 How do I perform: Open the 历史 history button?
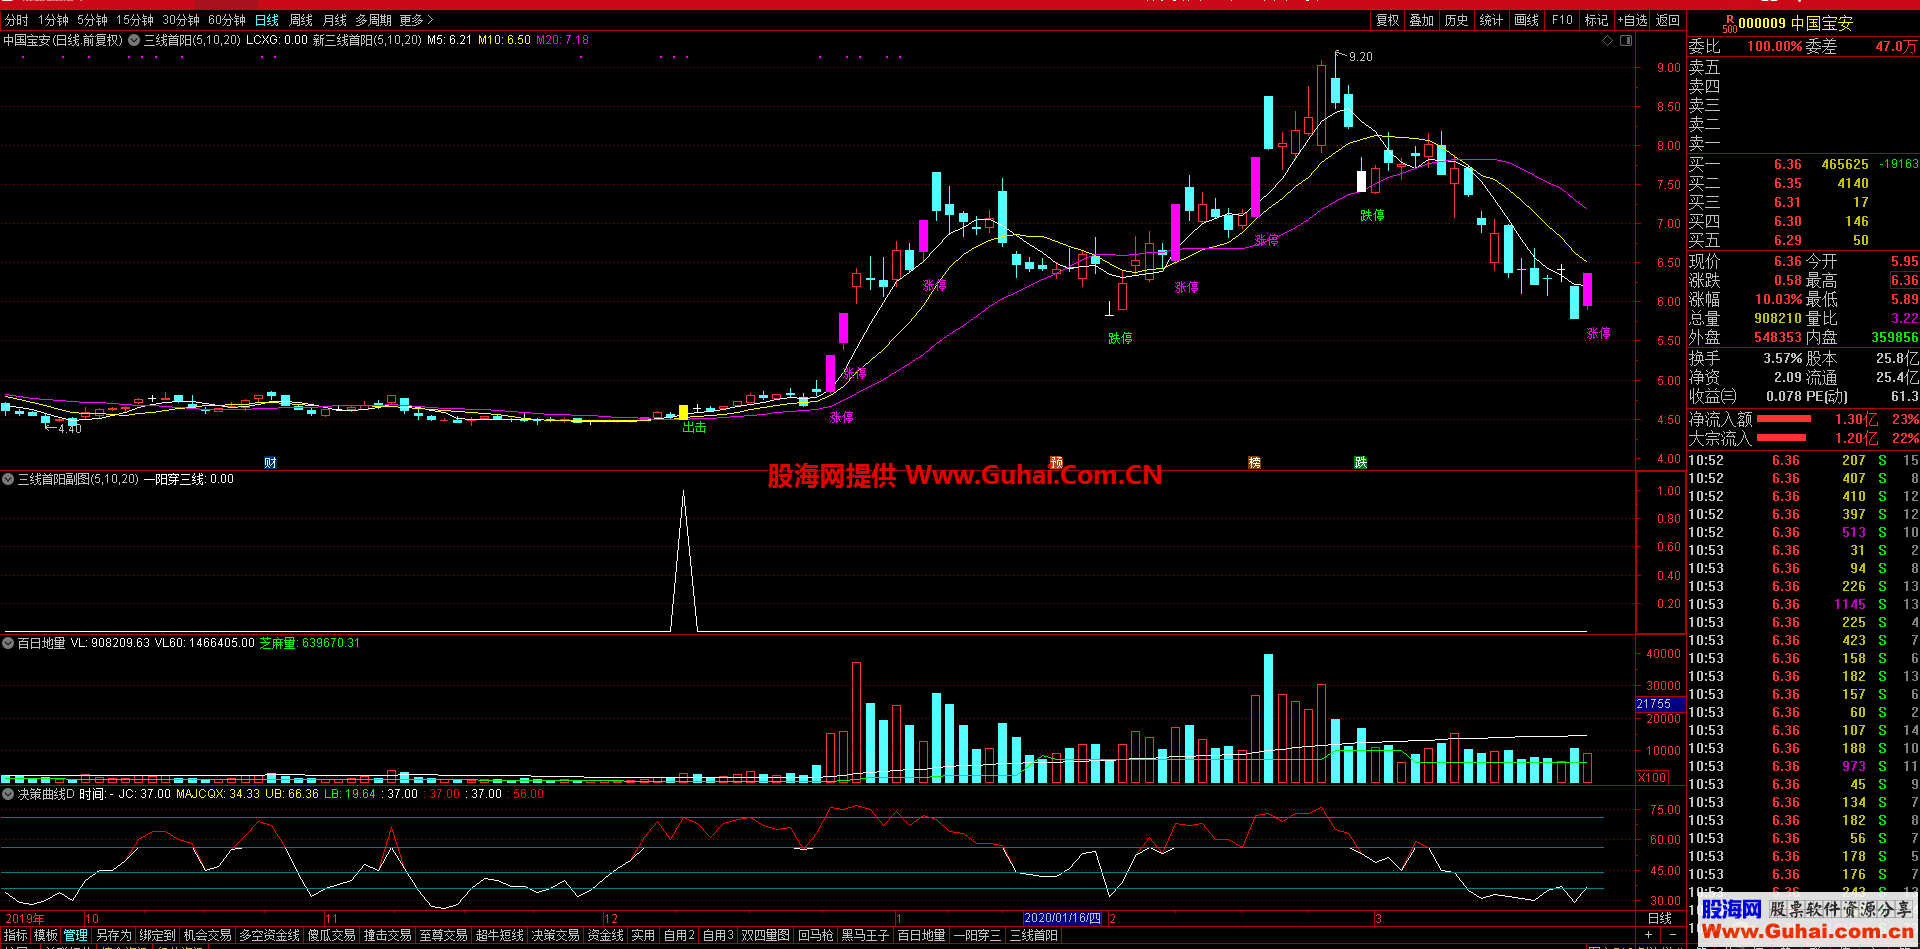[1456, 20]
